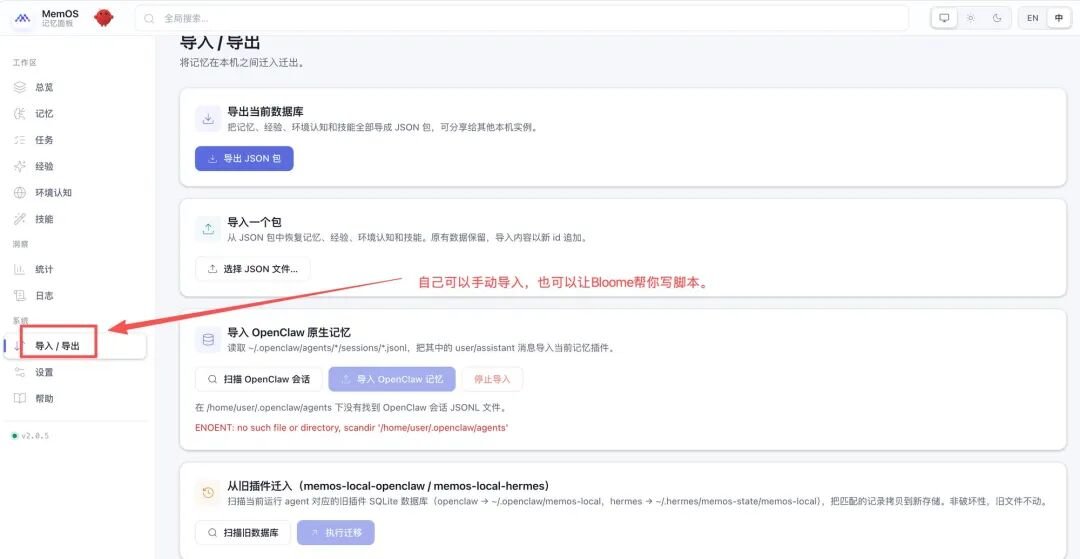Click the export download icon beside 导出当前数据库
This screenshot has height=559, width=1080.
coord(208,119)
